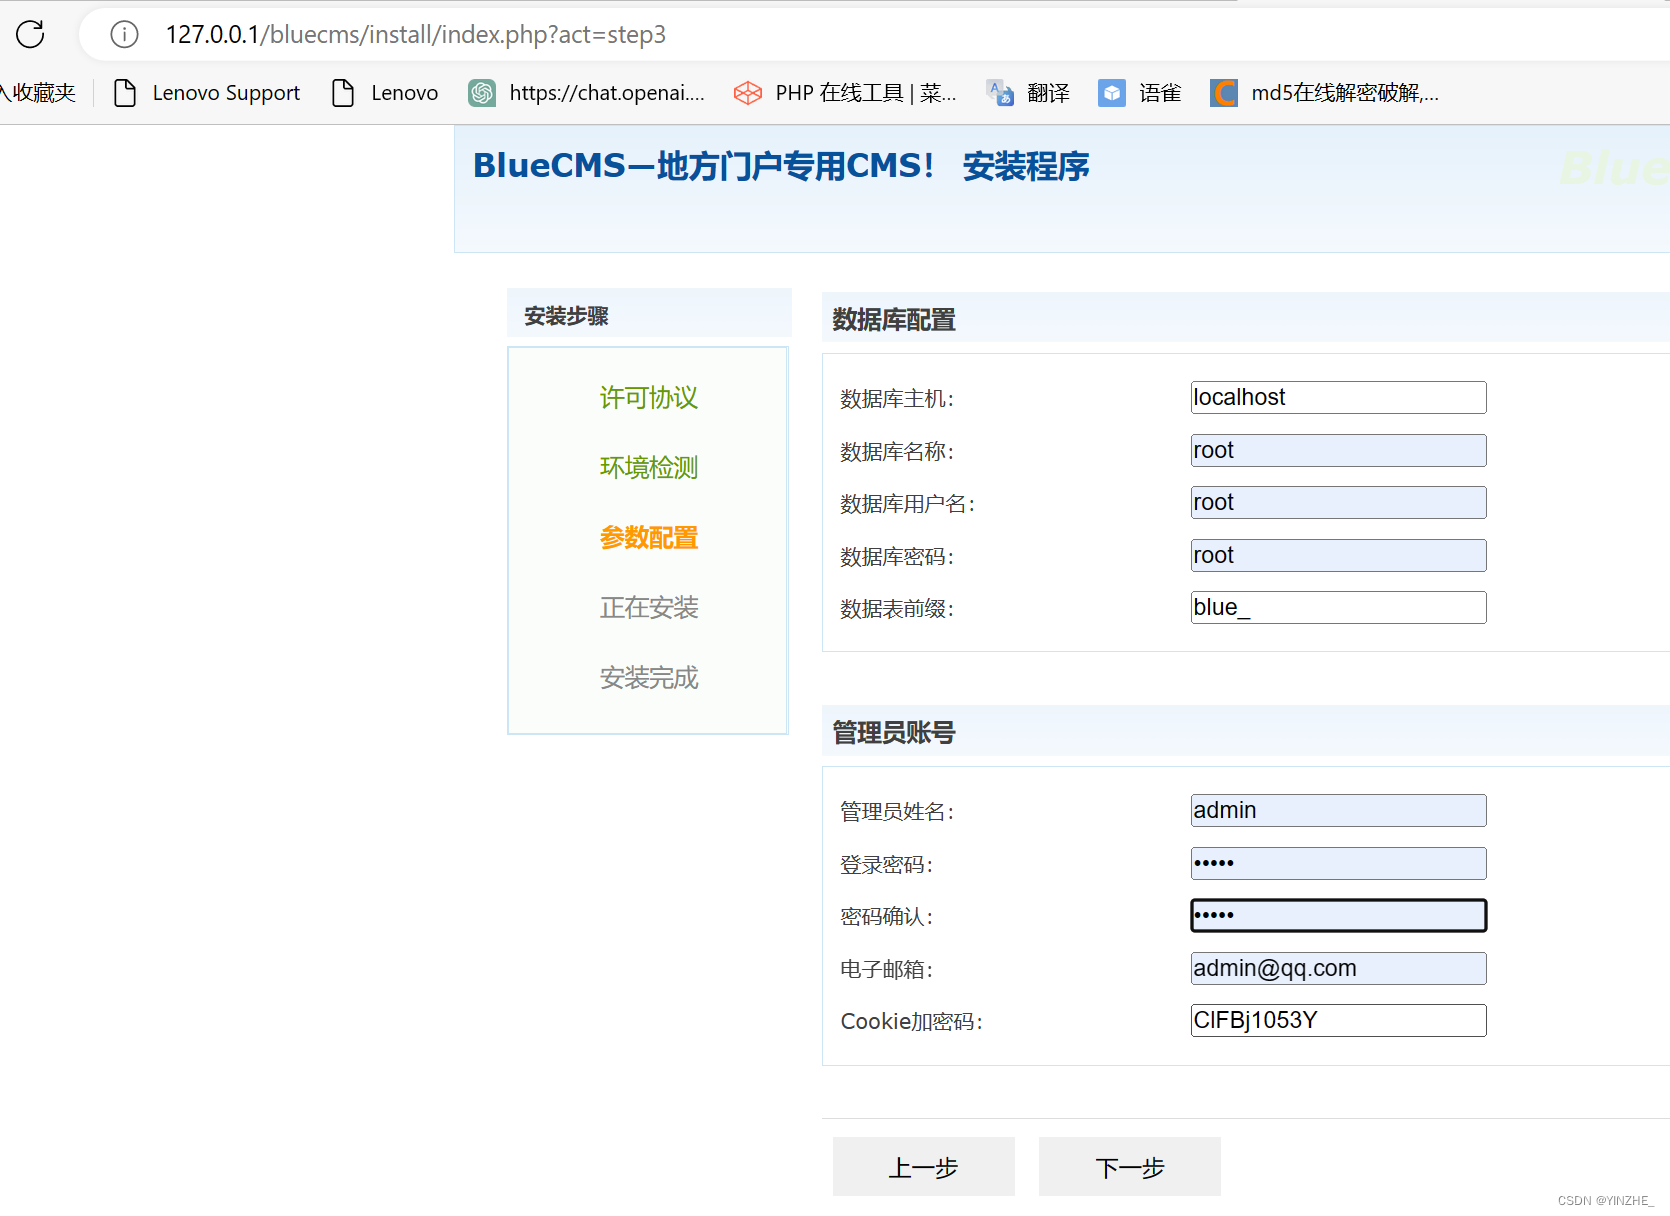Focus the browser address bar URL
This screenshot has width=1670, height=1216.
416,35
